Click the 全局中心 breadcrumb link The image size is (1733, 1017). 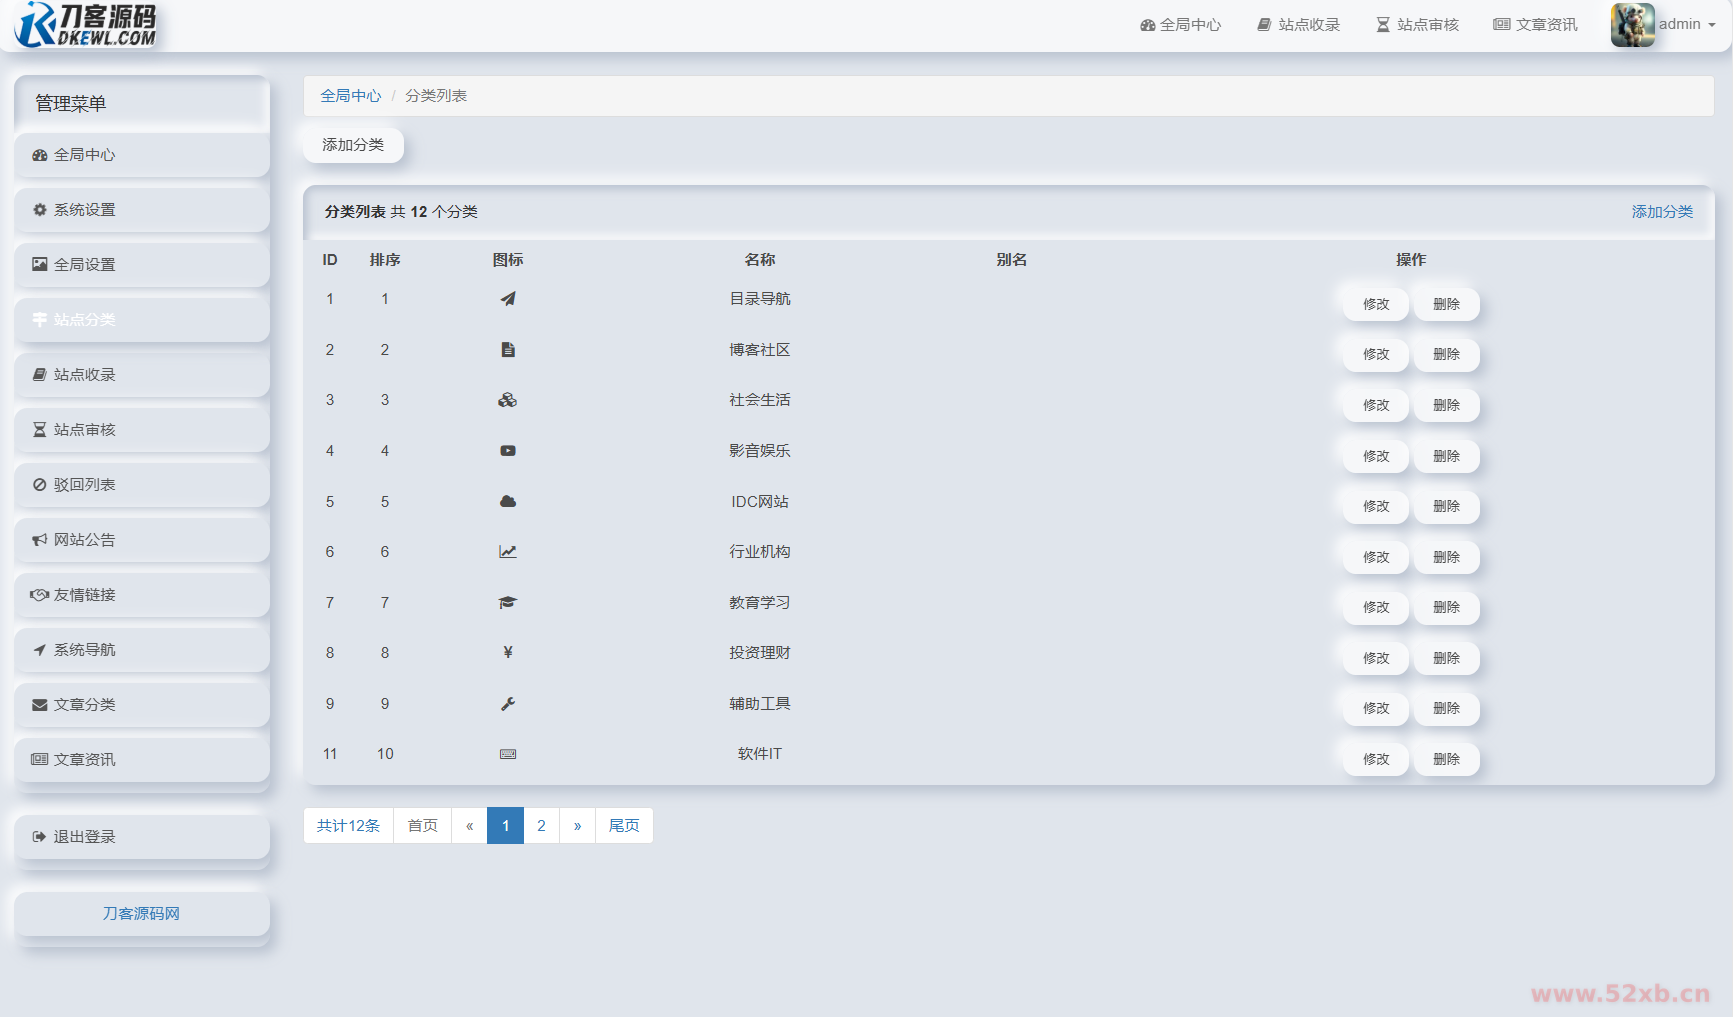(350, 96)
